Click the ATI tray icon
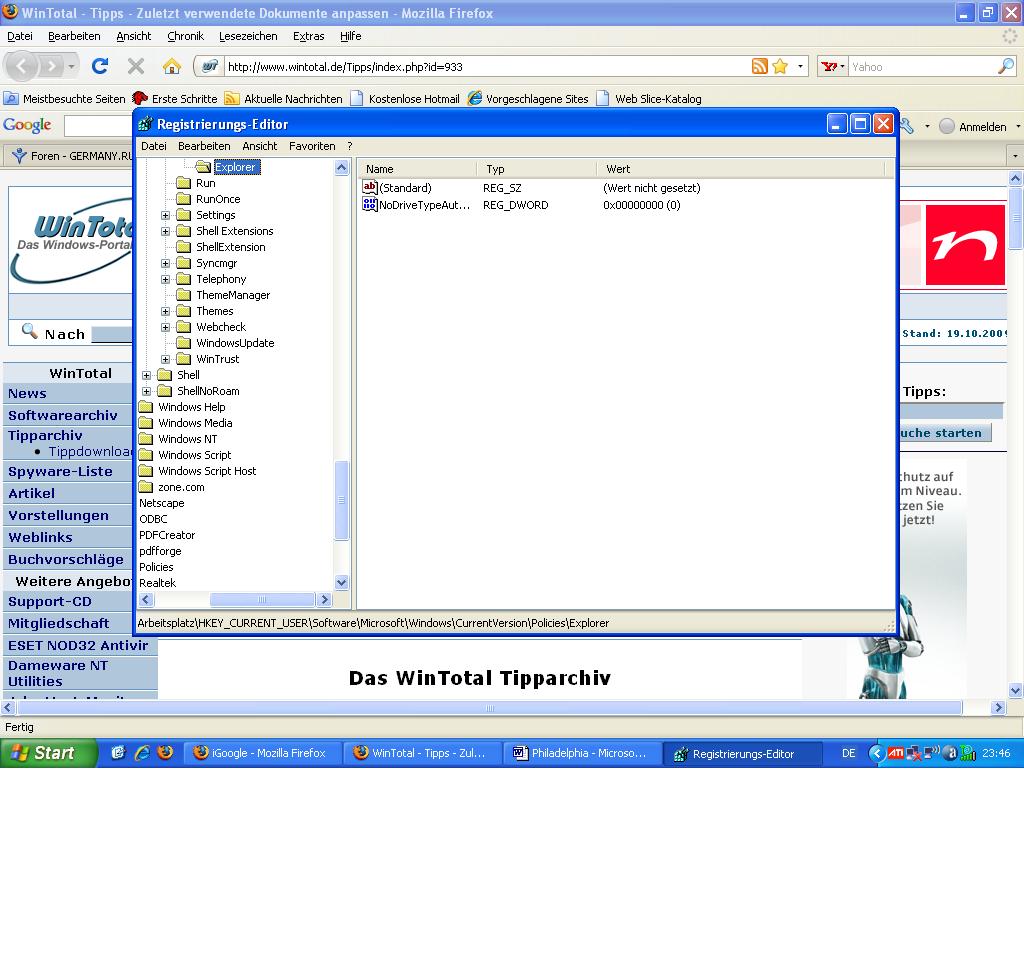Viewport: 1024px width, 954px height. point(895,753)
